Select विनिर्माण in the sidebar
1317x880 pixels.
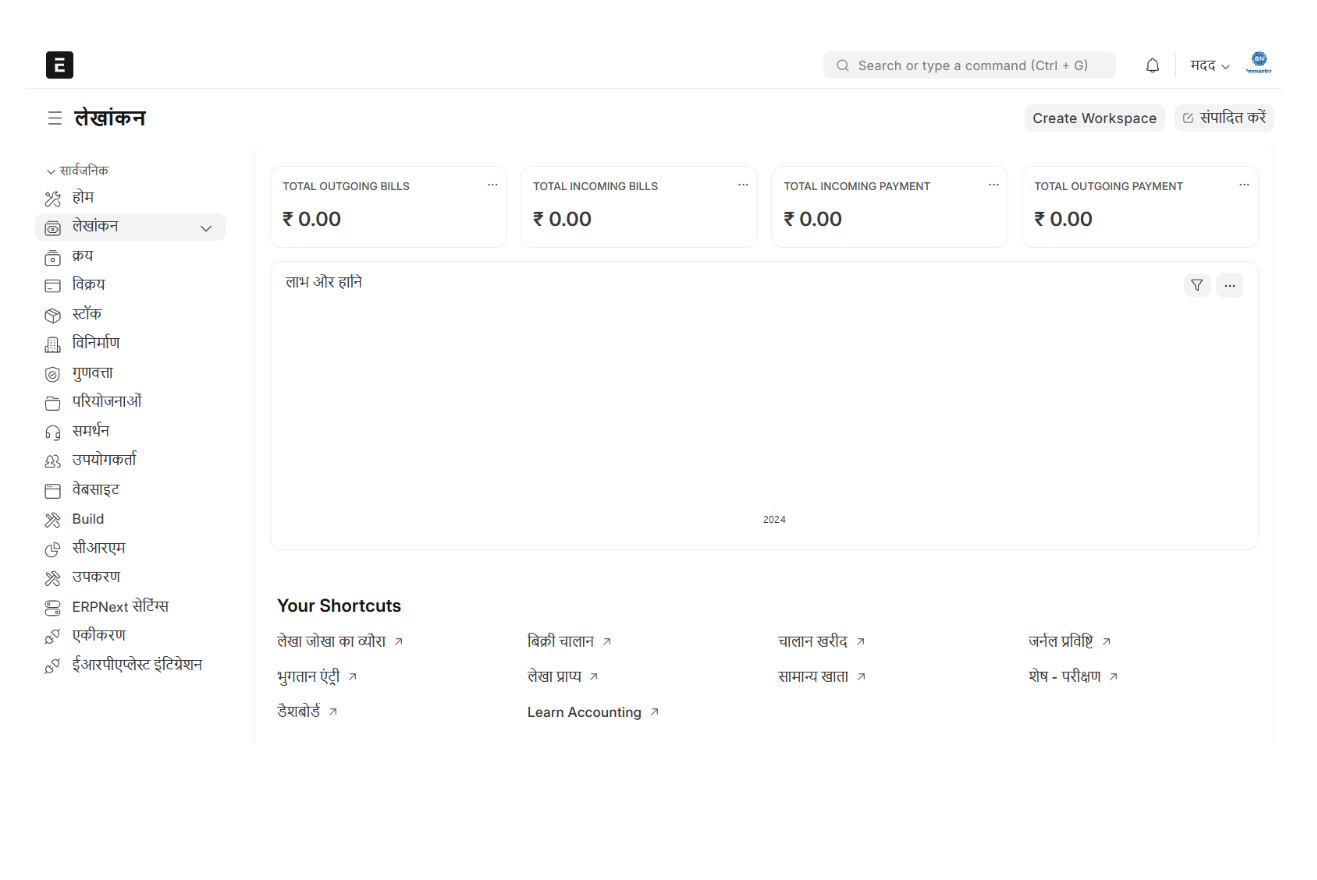coord(96,343)
